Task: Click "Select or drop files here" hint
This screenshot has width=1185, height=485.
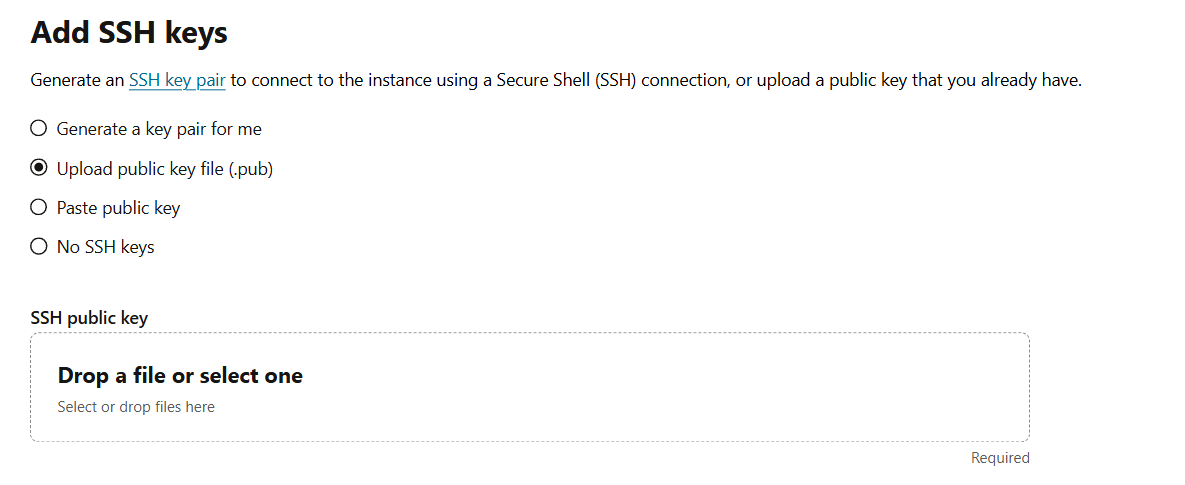Action: 136,407
